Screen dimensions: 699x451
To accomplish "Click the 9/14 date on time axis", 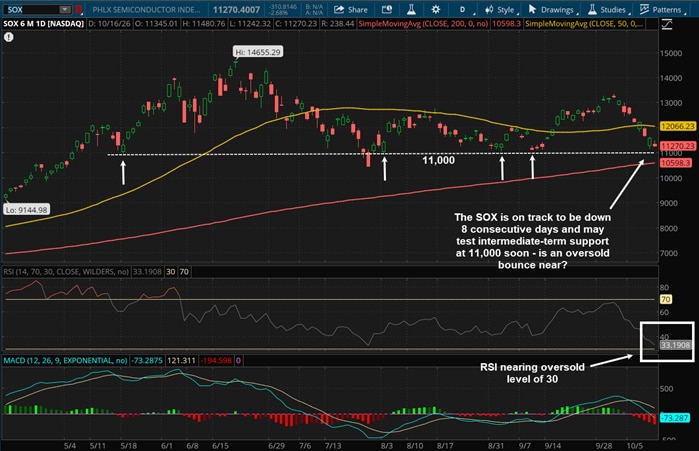I will (x=553, y=446).
